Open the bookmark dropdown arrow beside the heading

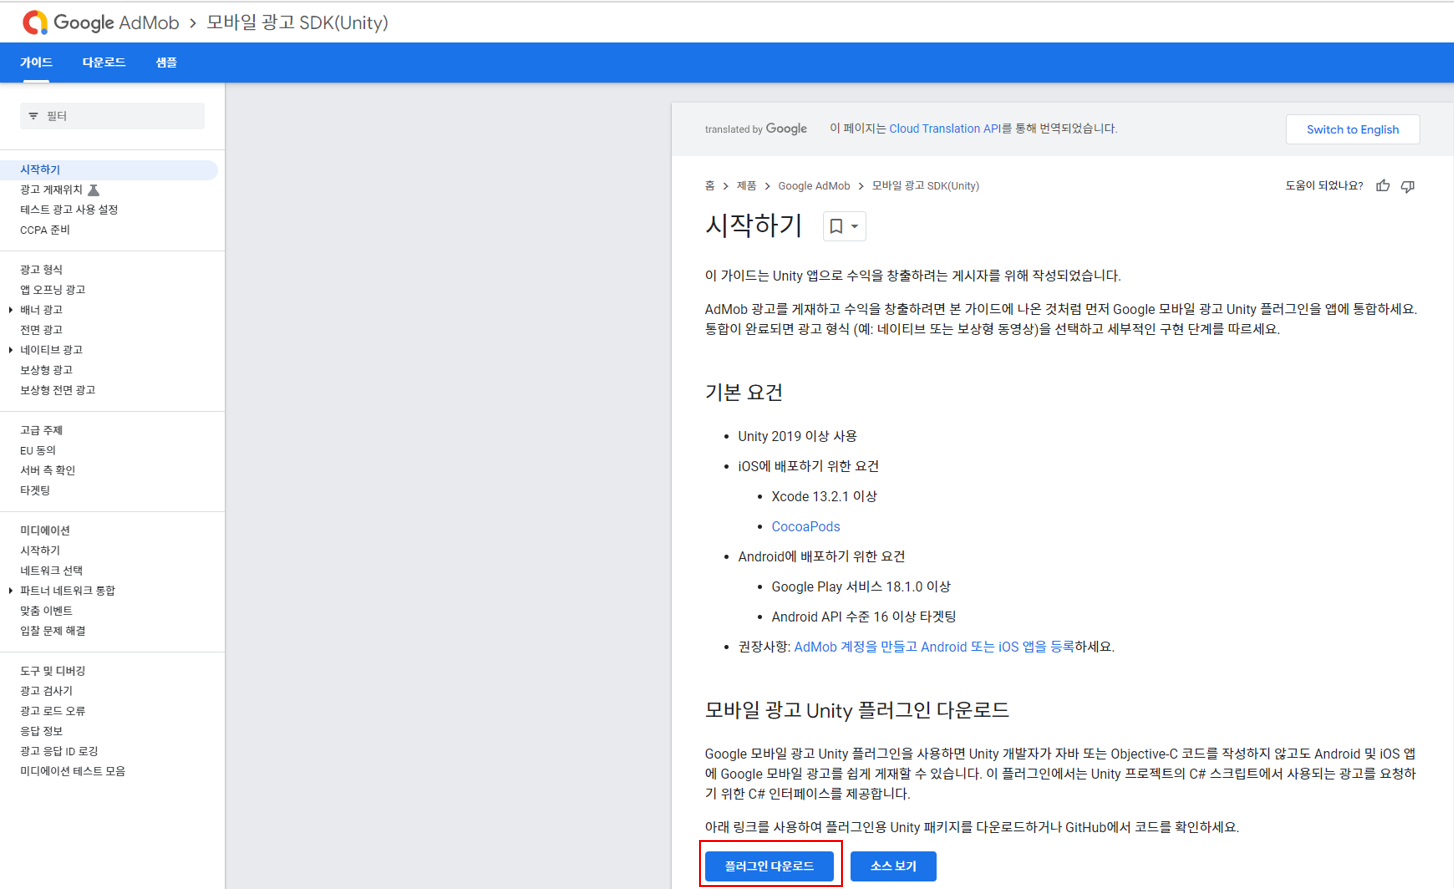click(855, 227)
